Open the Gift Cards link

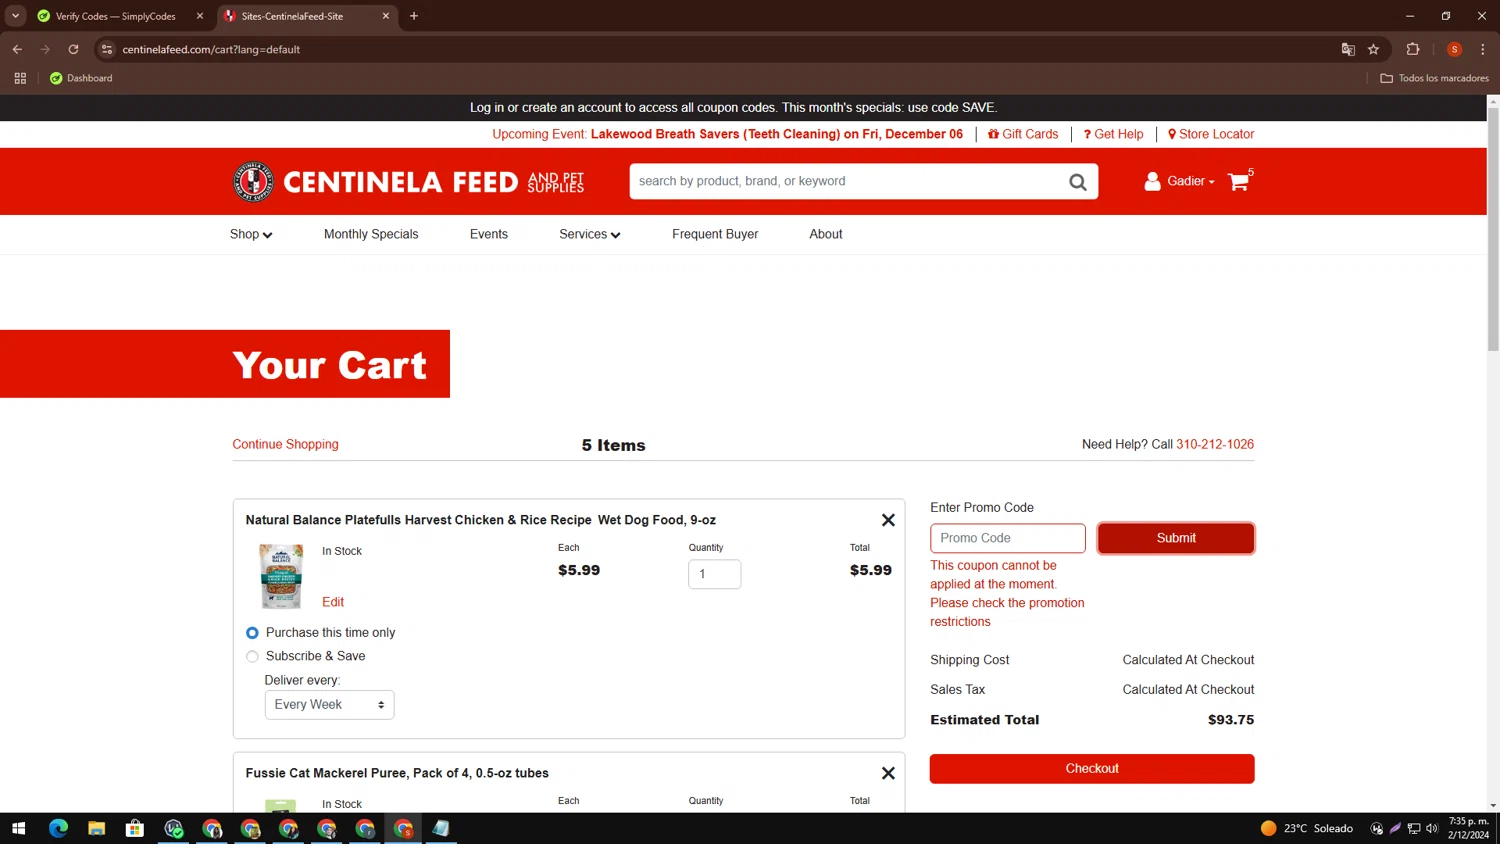[x=1023, y=134]
